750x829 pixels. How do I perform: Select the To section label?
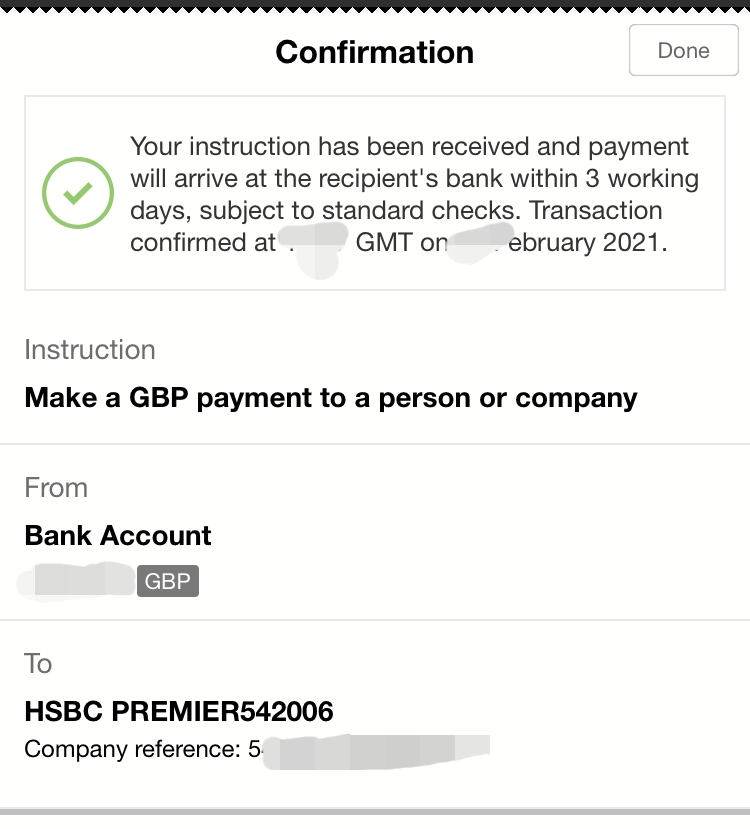(38, 664)
